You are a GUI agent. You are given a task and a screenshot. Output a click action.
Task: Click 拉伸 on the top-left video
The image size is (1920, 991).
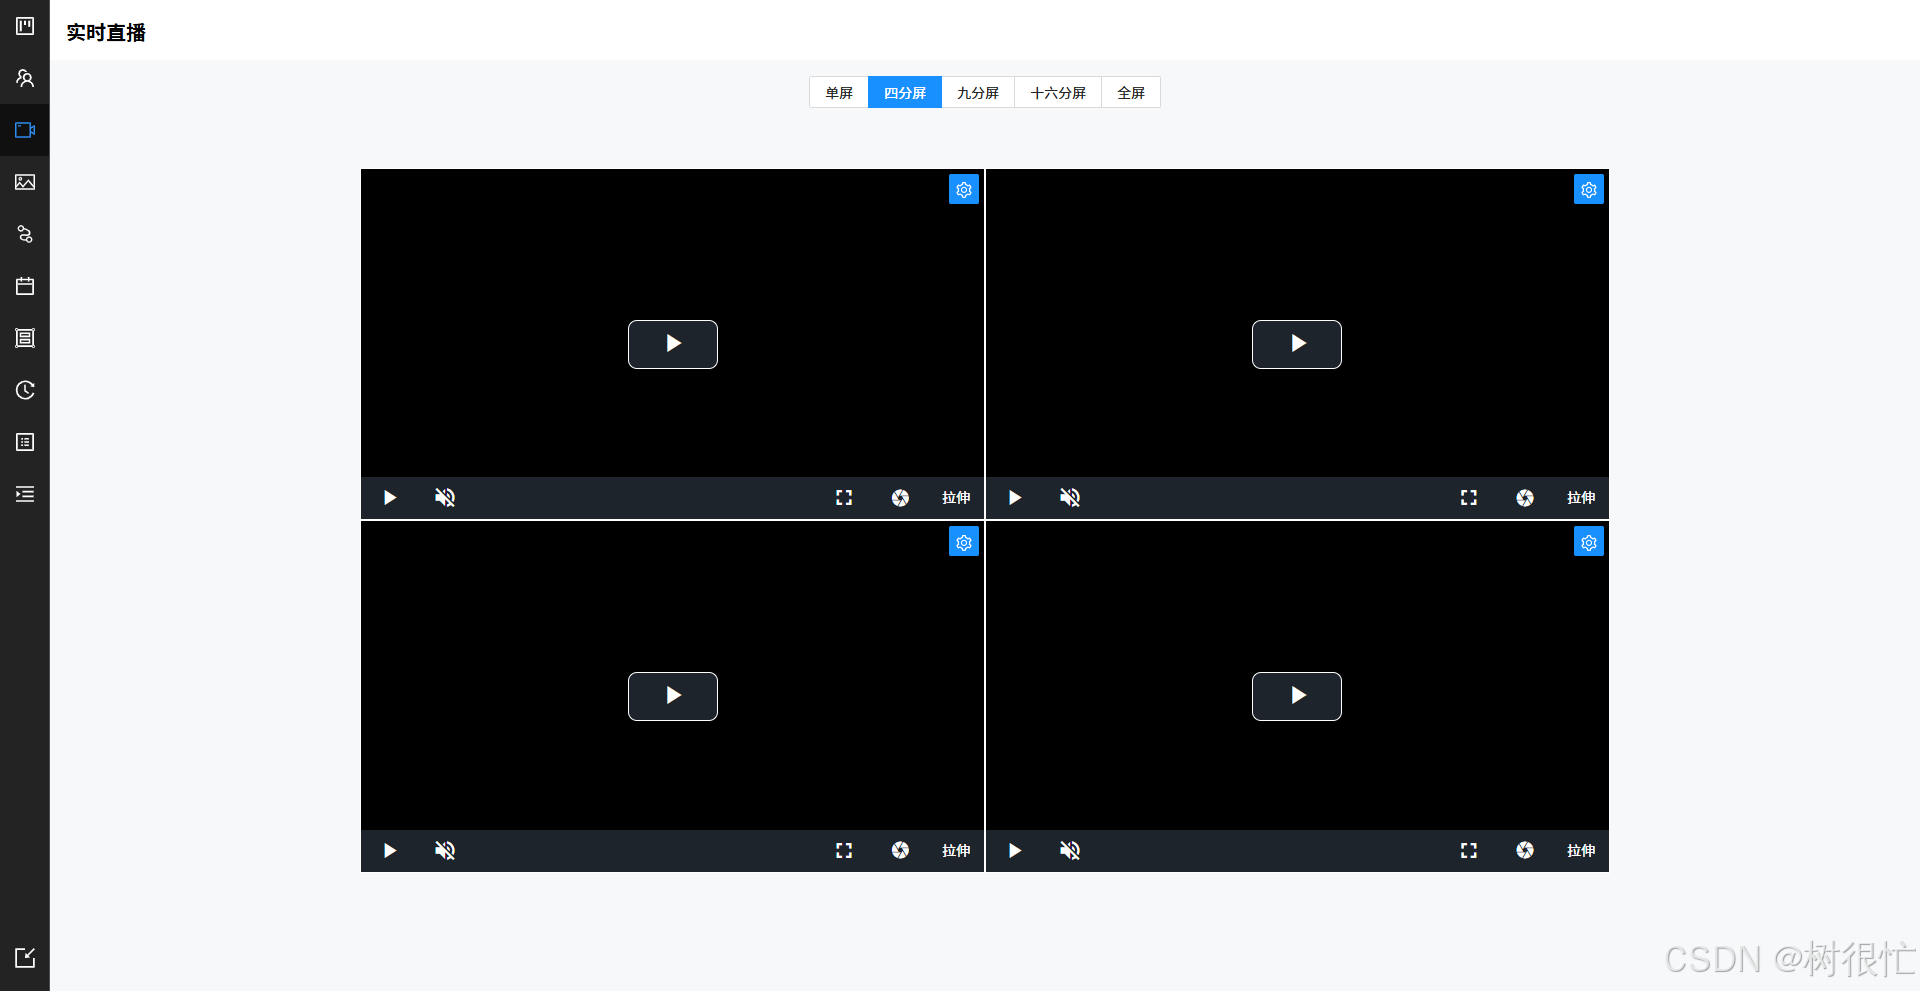[x=956, y=498]
